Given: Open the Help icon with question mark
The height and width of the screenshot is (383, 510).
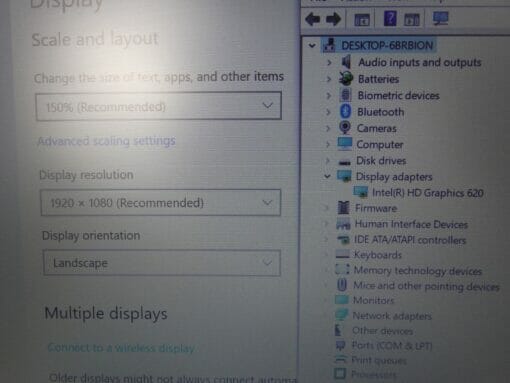Looking at the screenshot, I should [x=390, y=18].
